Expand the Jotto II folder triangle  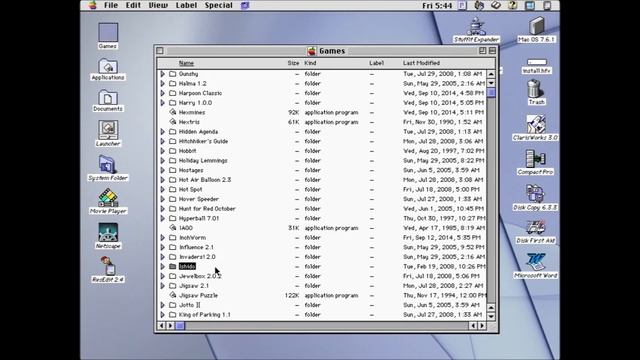(x=162, y=305)
